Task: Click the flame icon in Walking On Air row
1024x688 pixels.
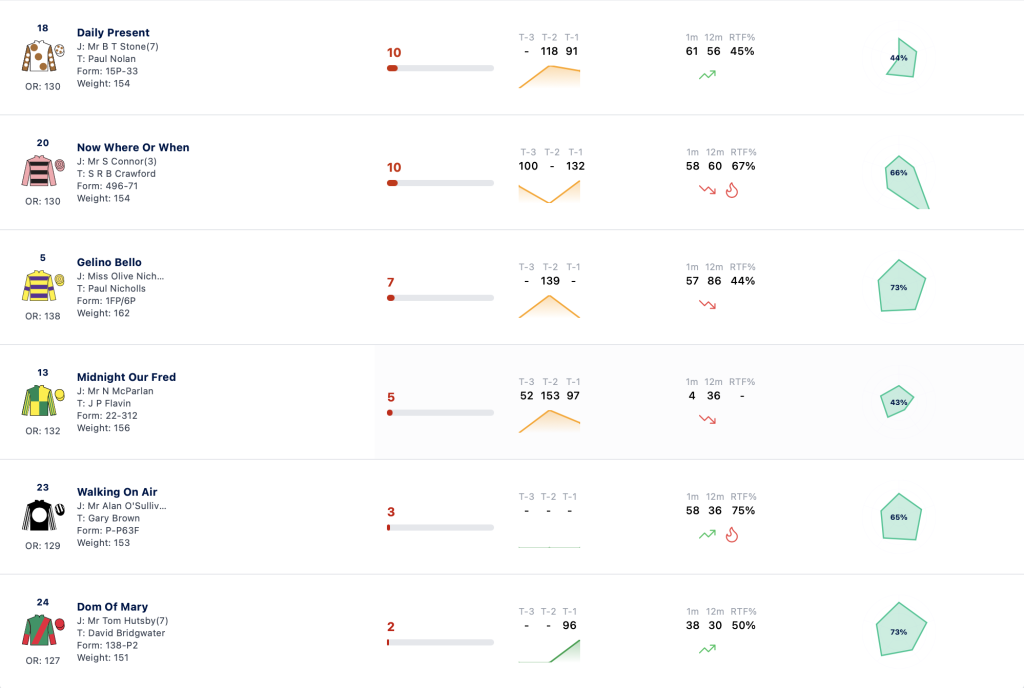Action: (x=731, y=535)
